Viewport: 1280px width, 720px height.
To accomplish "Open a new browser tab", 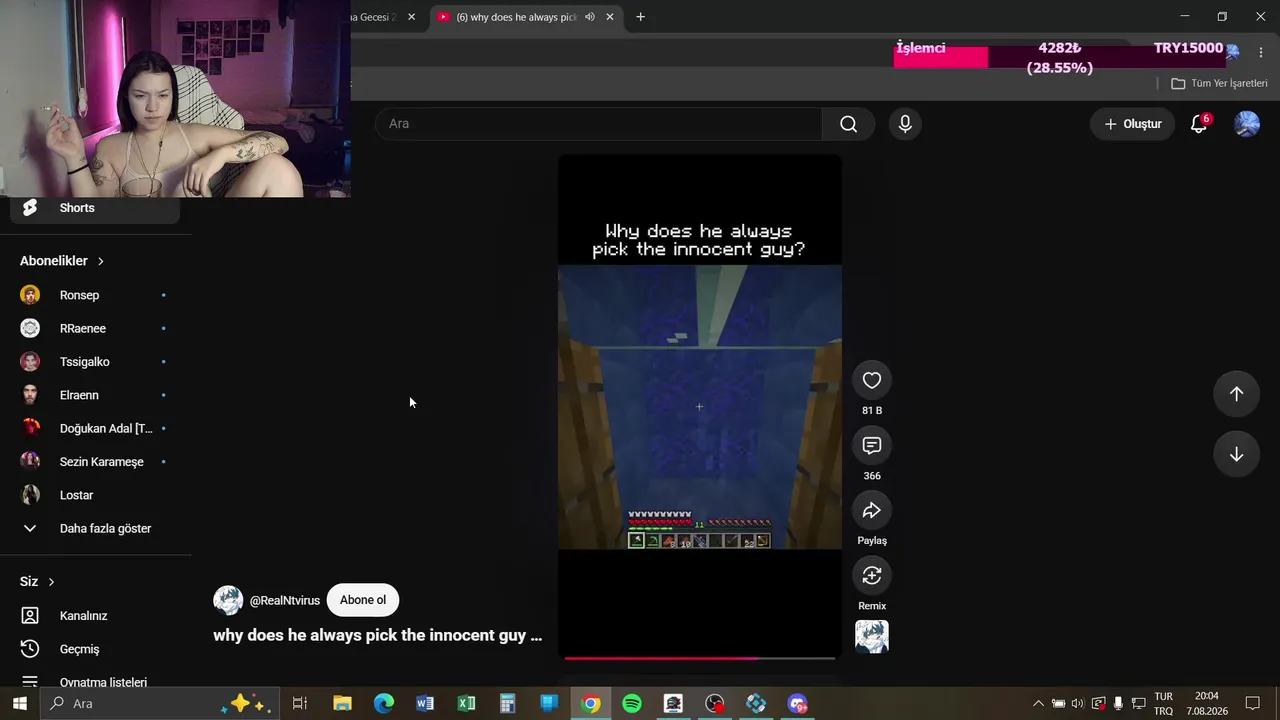I will tap(641, 17).
